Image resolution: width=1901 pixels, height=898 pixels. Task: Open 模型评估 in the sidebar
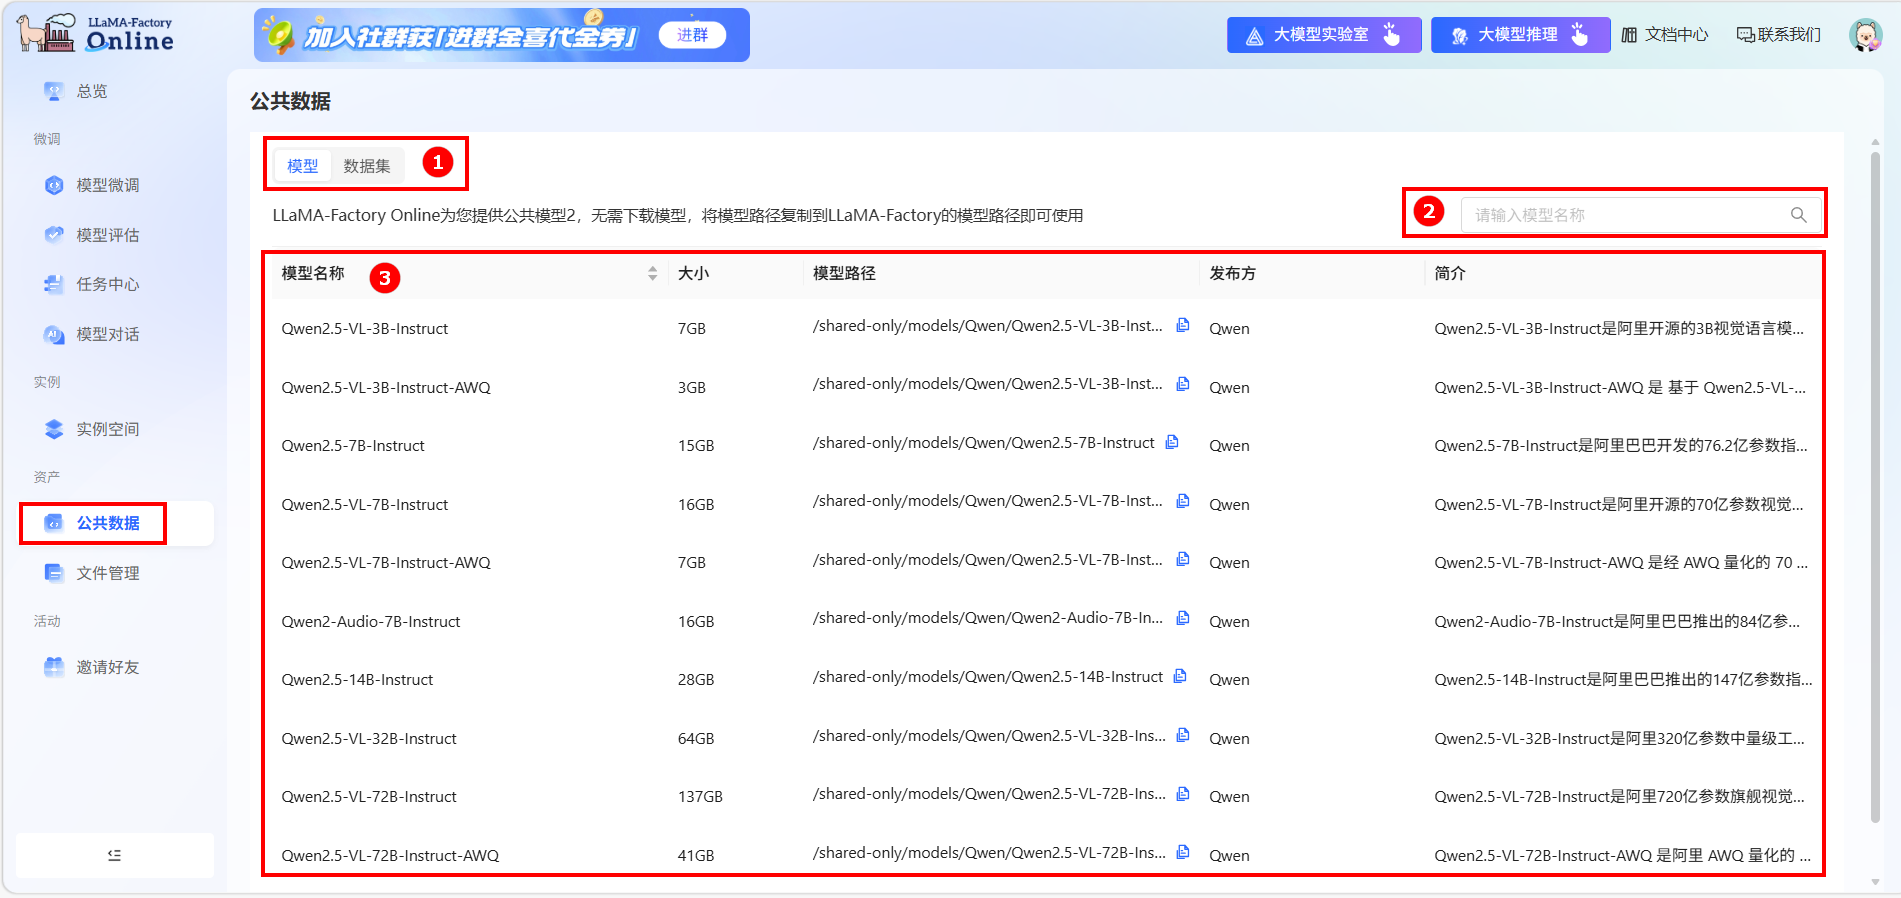[108, 235]
